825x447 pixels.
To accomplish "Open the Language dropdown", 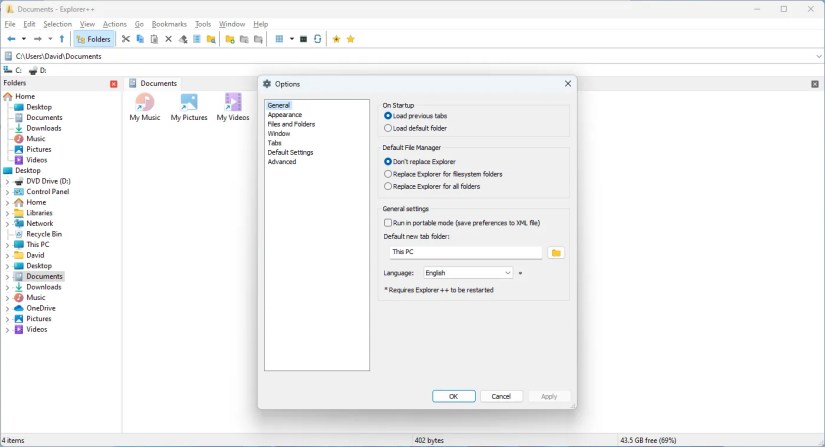I will (468, 273).
